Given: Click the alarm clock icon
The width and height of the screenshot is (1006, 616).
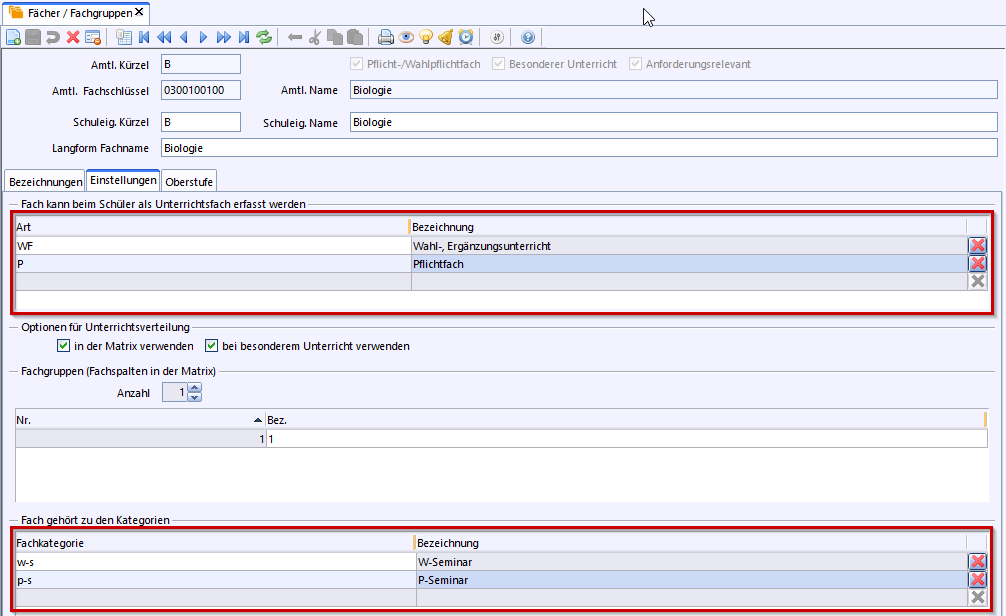Looking at the screenshot, I should 466,37.
